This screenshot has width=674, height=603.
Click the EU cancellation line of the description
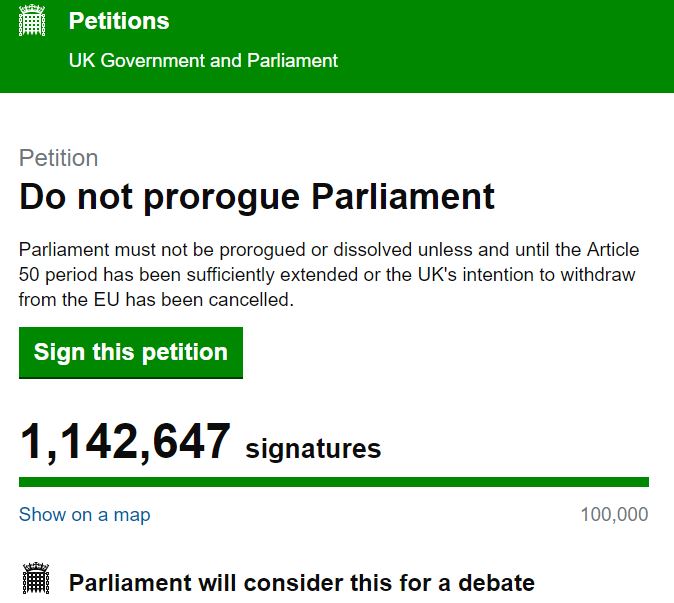157,299
